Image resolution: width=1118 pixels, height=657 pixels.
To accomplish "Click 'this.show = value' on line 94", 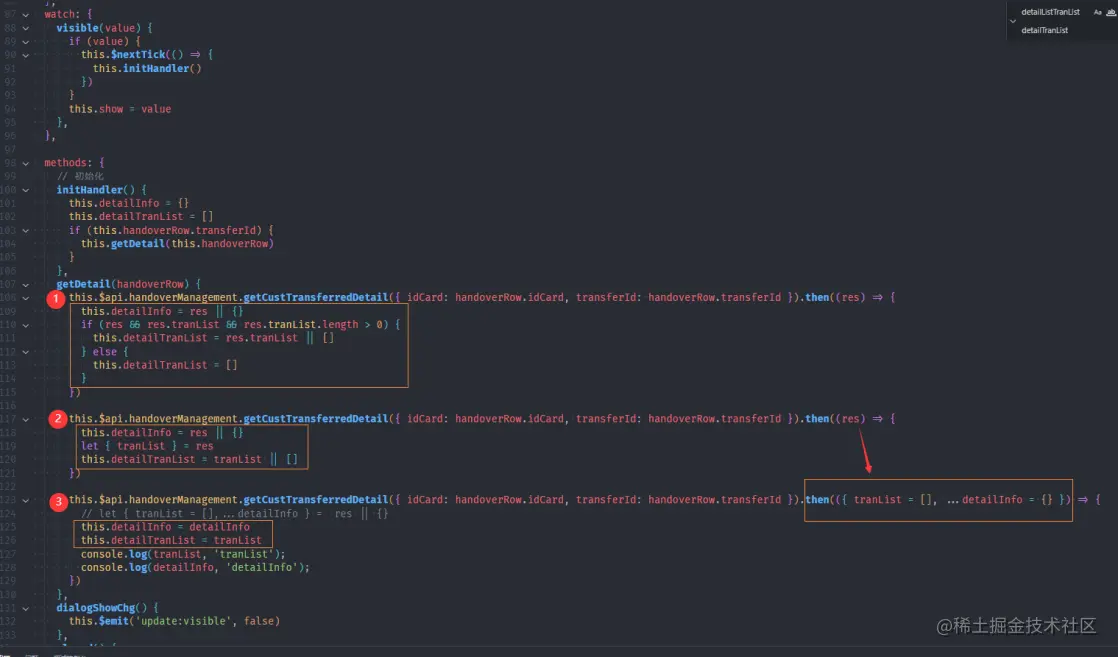I will (120, 109).
